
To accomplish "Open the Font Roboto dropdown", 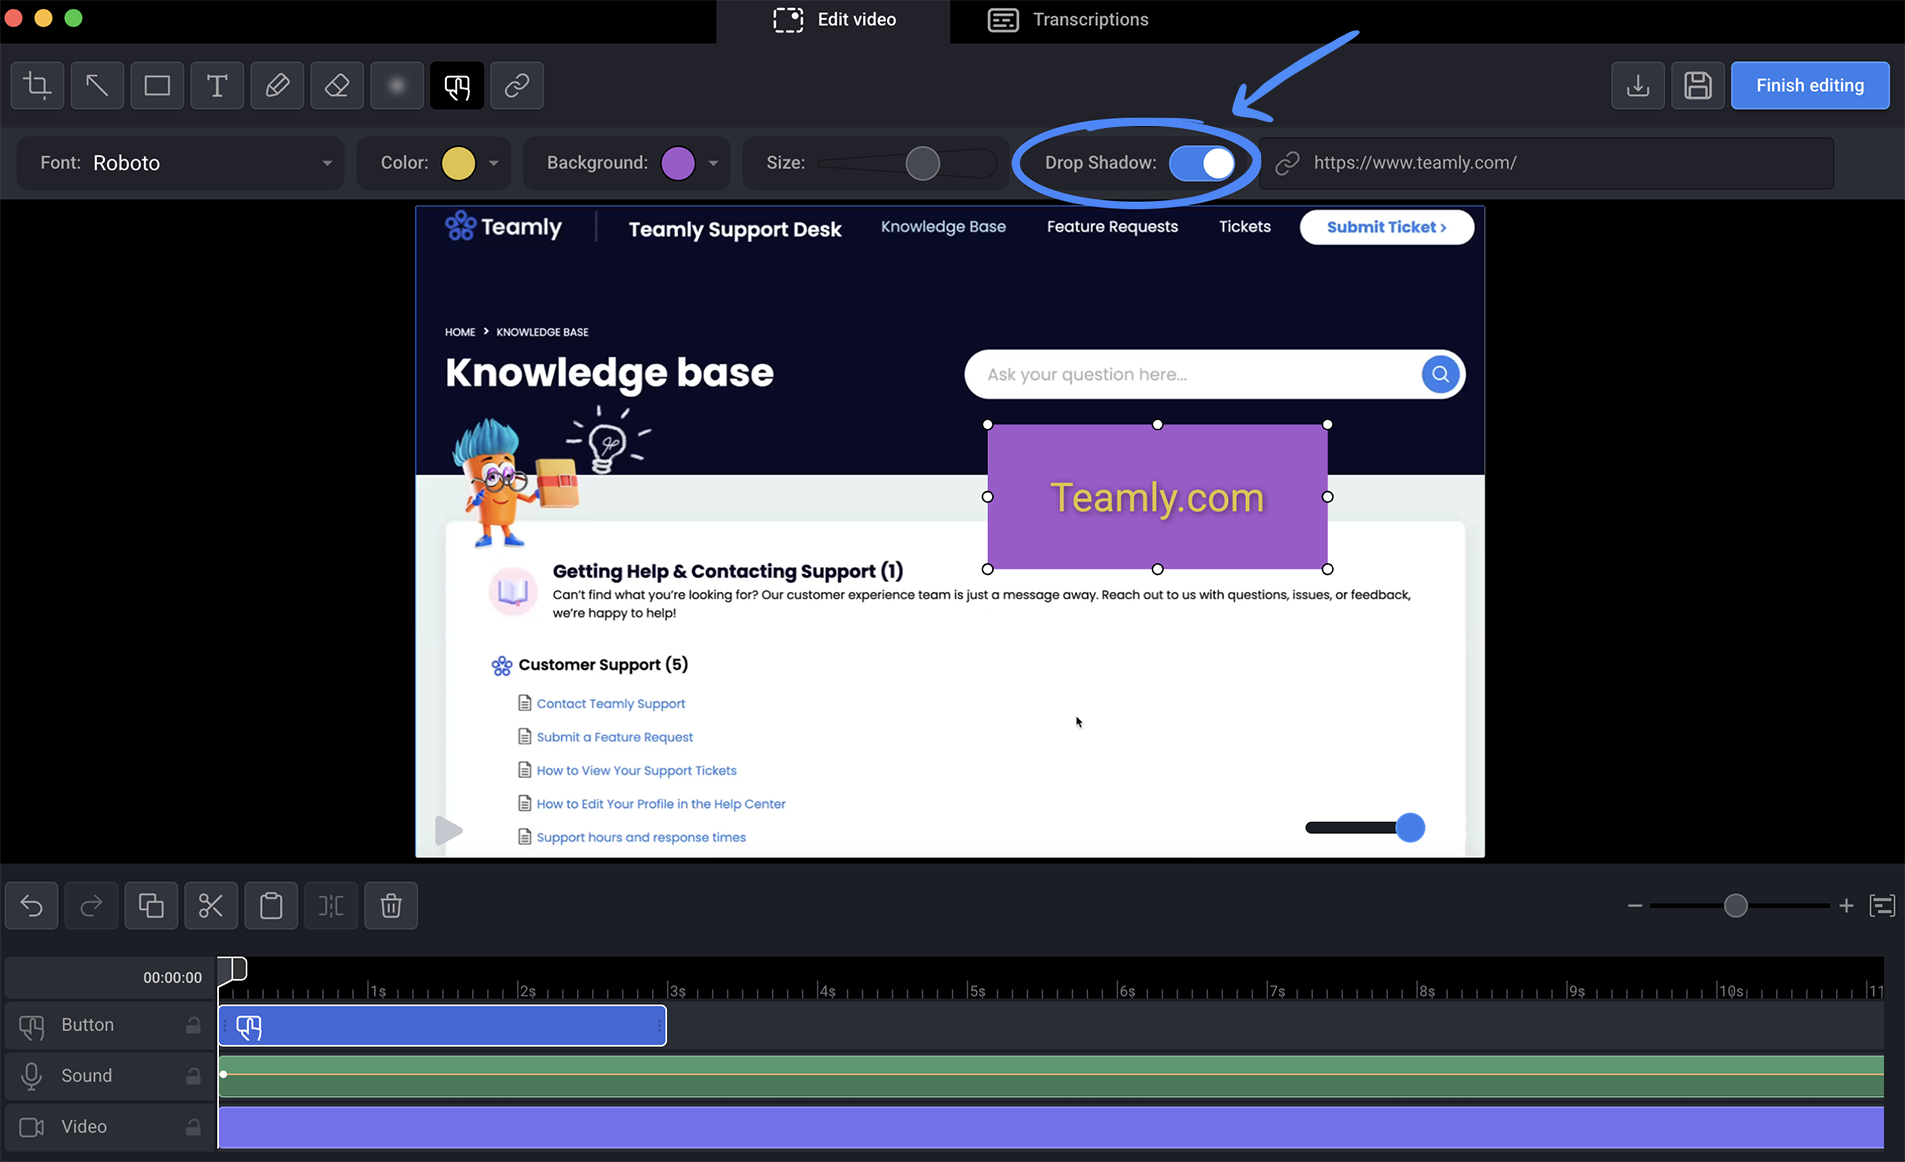I will (x=182, y=163).
